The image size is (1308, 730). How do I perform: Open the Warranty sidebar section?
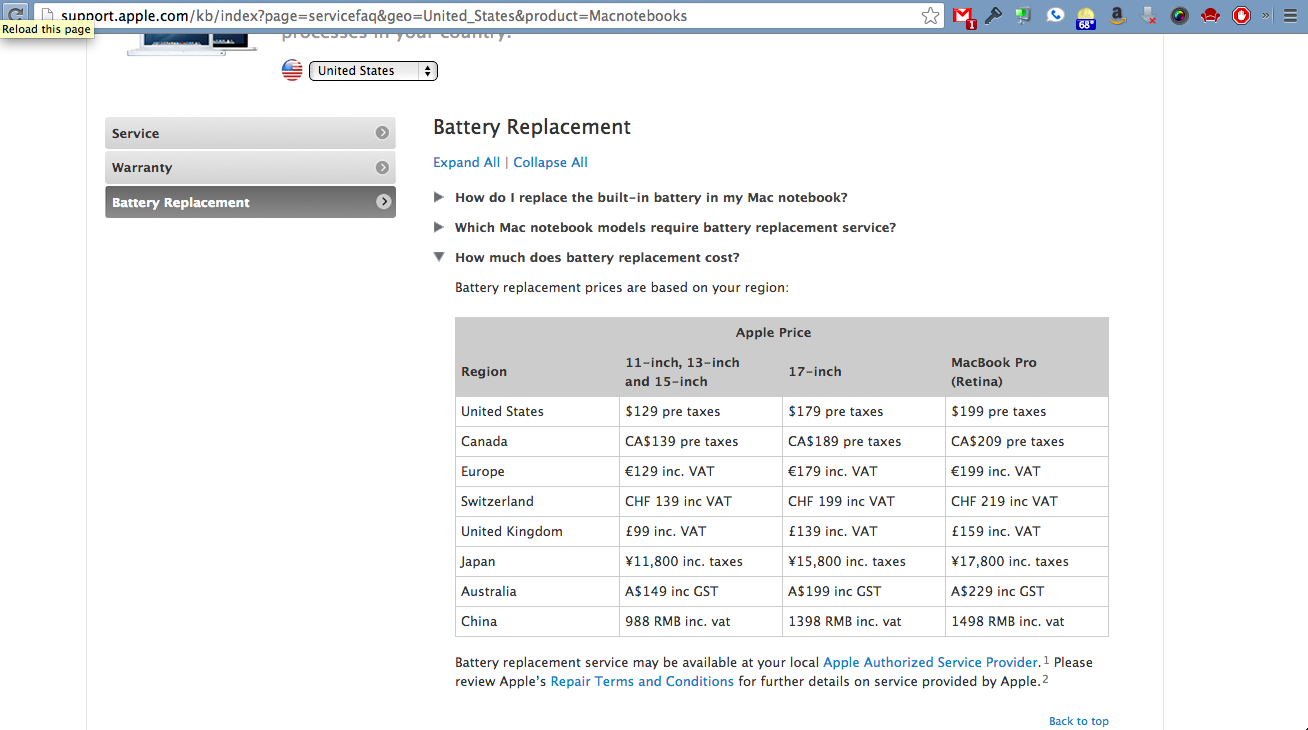250,167
